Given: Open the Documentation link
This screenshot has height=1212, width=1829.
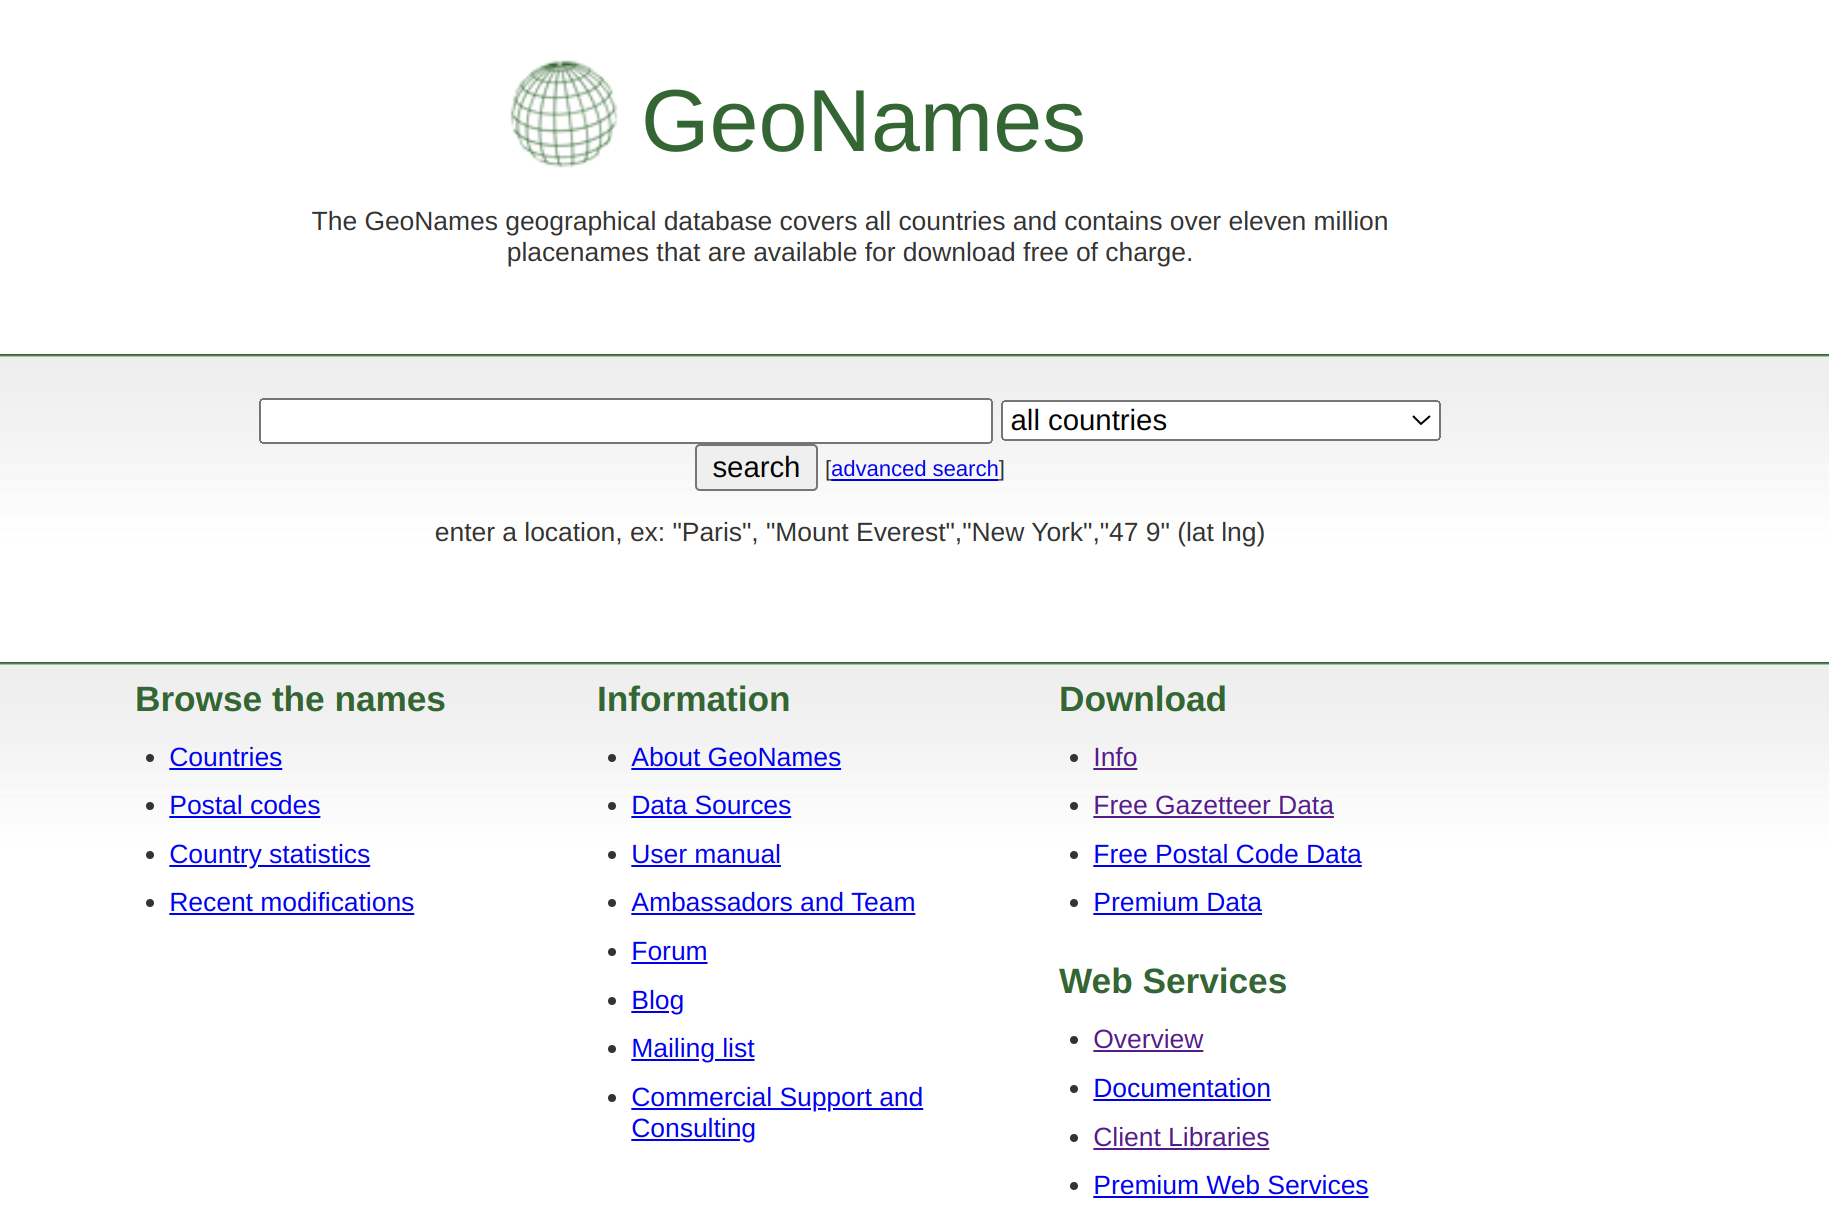Looking at the screenshot, I should coord(1182,1088).
